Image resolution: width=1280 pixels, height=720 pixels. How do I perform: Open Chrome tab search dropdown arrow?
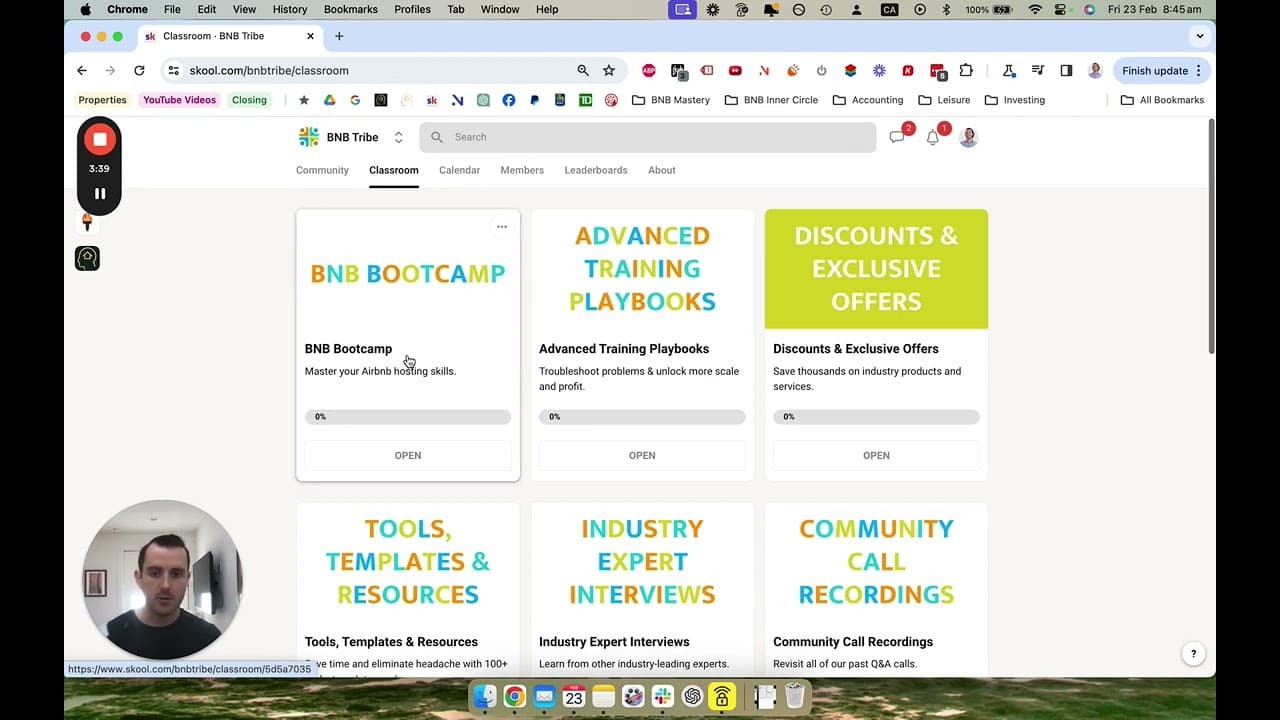coord(1200,36)
